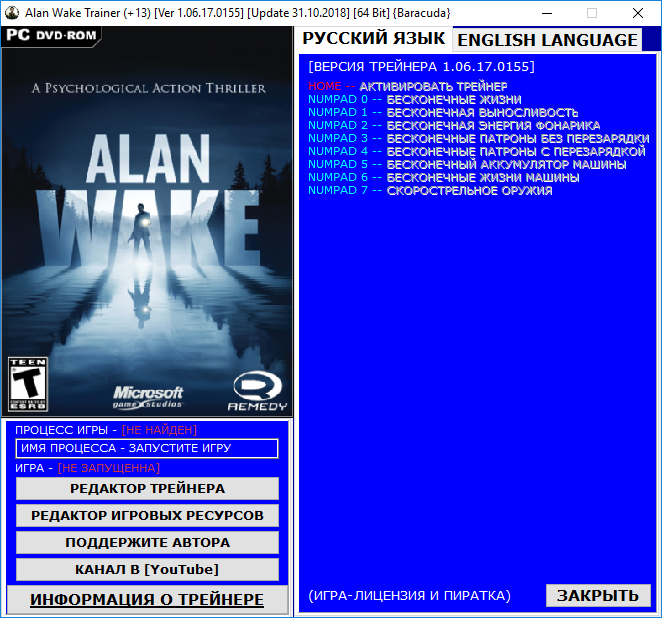This screenshot has height=618, width=662.
Task: Select the HOME -- АКТИВИРОВАТЬ ТРЕЙНЕР line
Action: pos(407,87)
